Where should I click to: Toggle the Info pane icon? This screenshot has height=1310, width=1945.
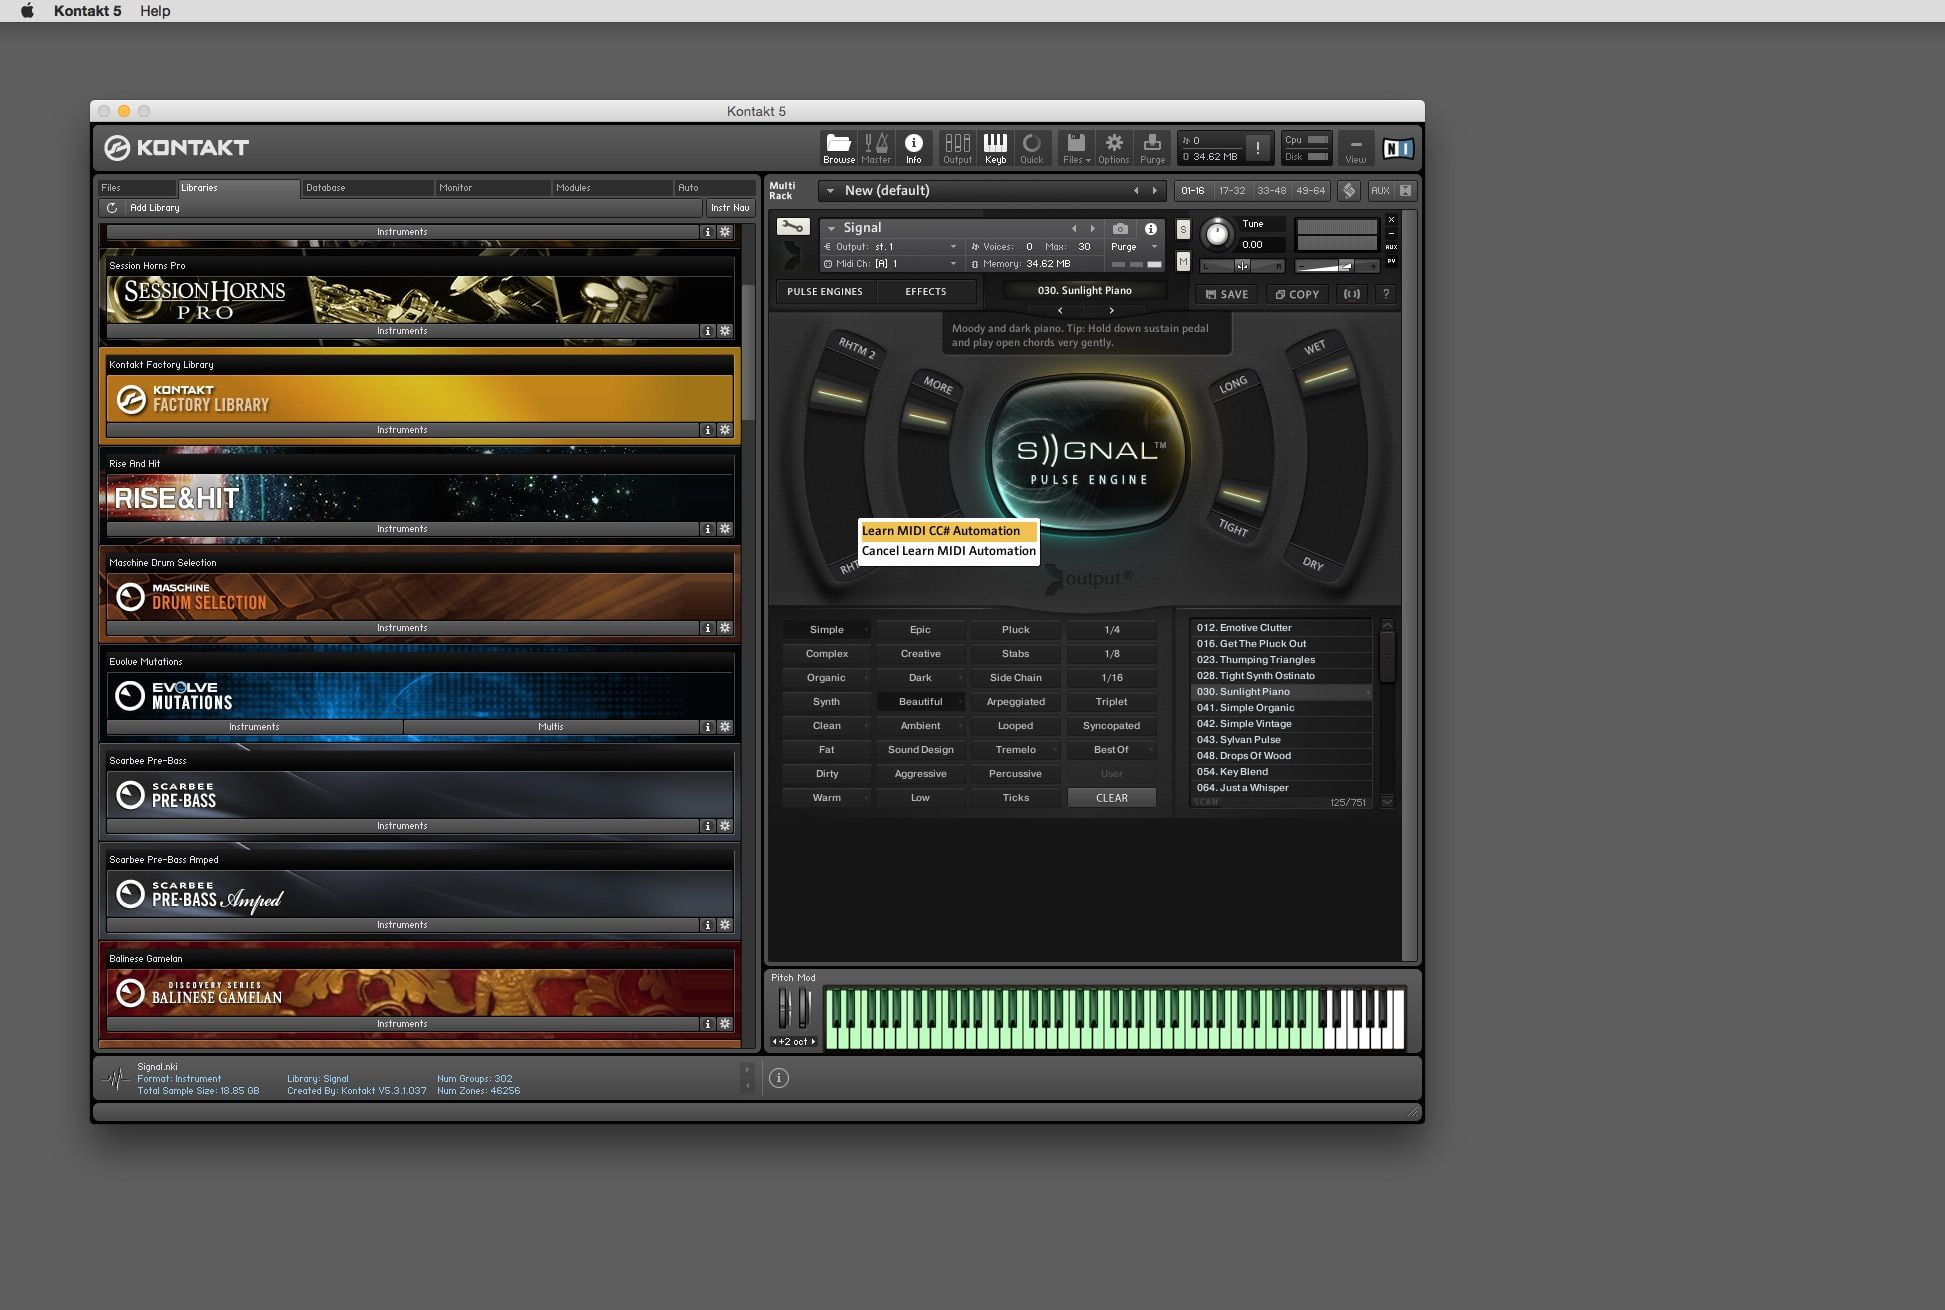[913, 148]
